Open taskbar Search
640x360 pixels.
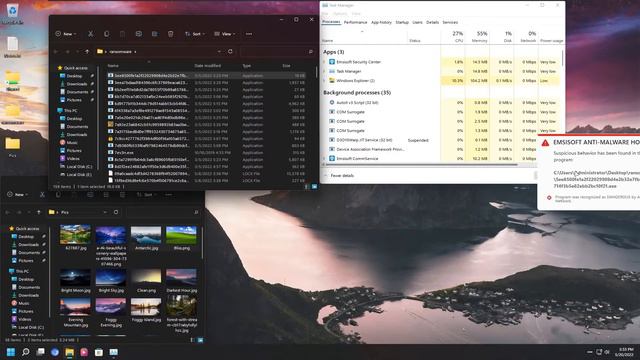point(26,352)
